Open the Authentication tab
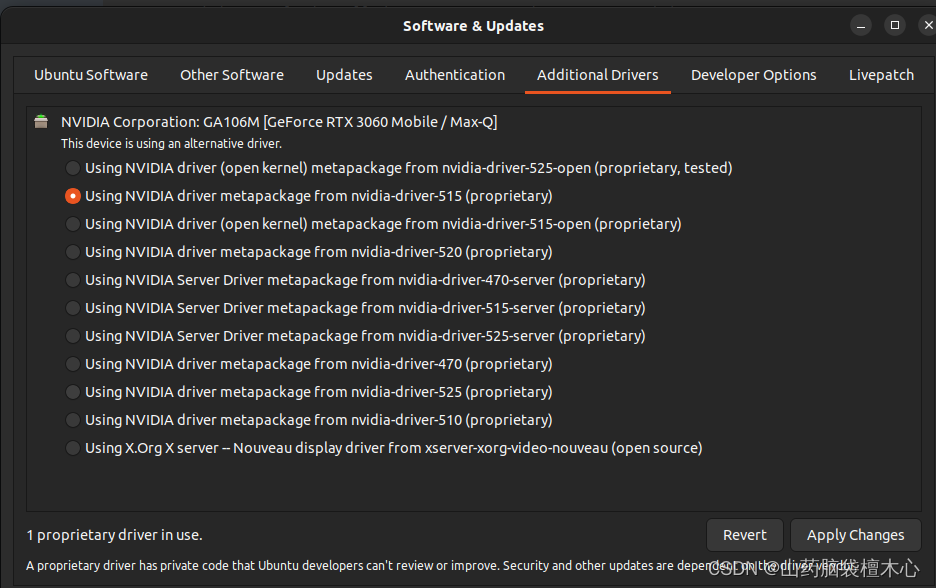The width and height of the screenshot is (936, 588). [455, 75]
